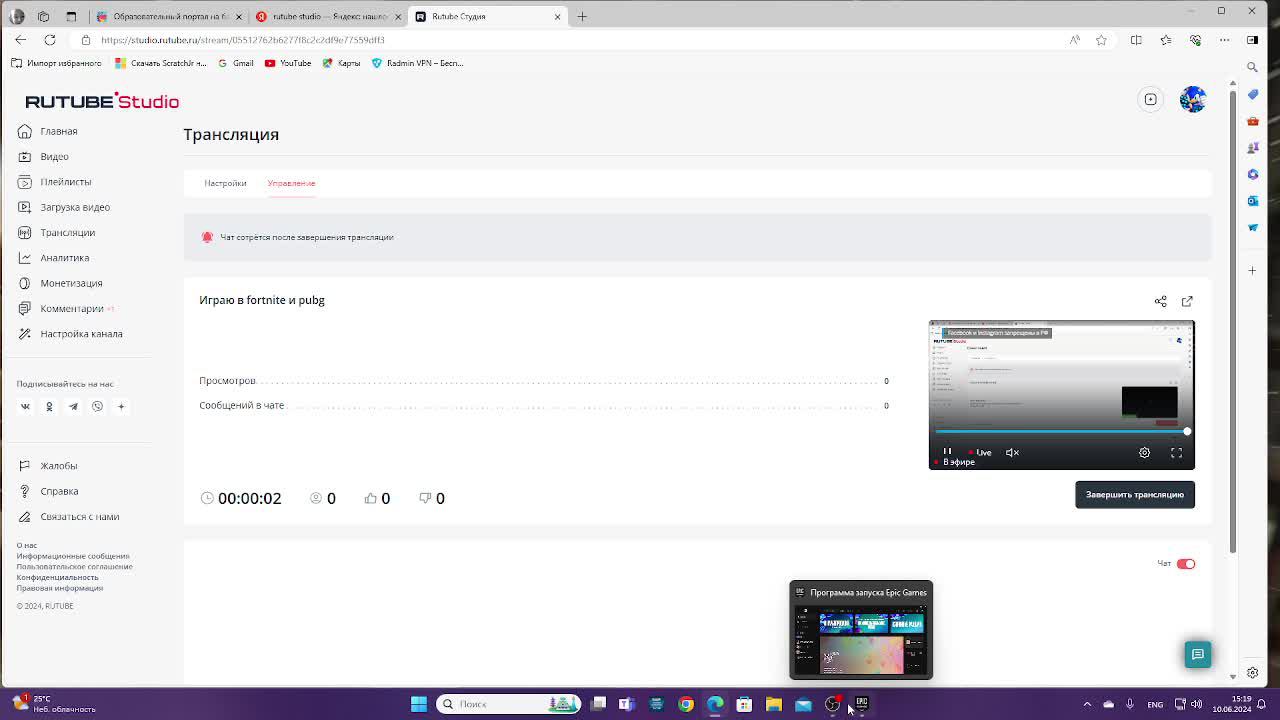The image size is (1280, 720).
Task: Open the plus icon under Подписывайтесь на нас
Action: point(121,407)
